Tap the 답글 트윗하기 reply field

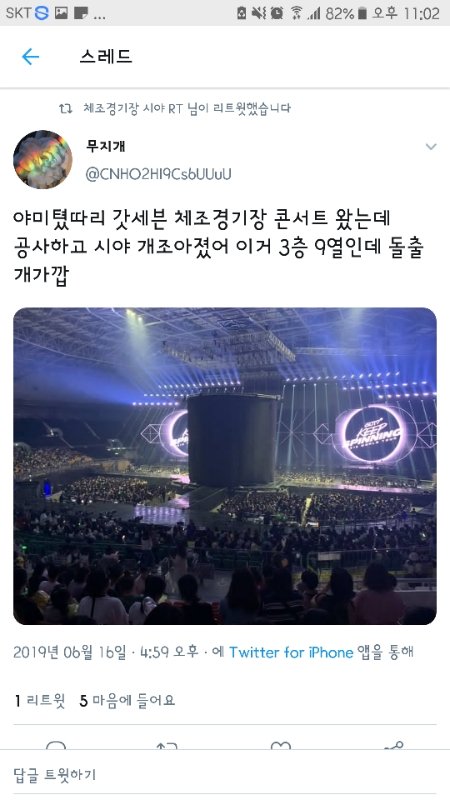pos(225,774)
